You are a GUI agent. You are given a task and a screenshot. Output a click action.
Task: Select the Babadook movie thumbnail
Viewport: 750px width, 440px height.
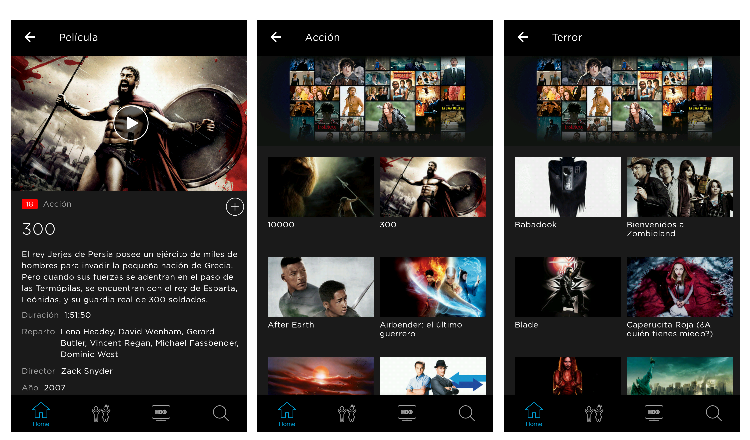(x=567, y=187)
